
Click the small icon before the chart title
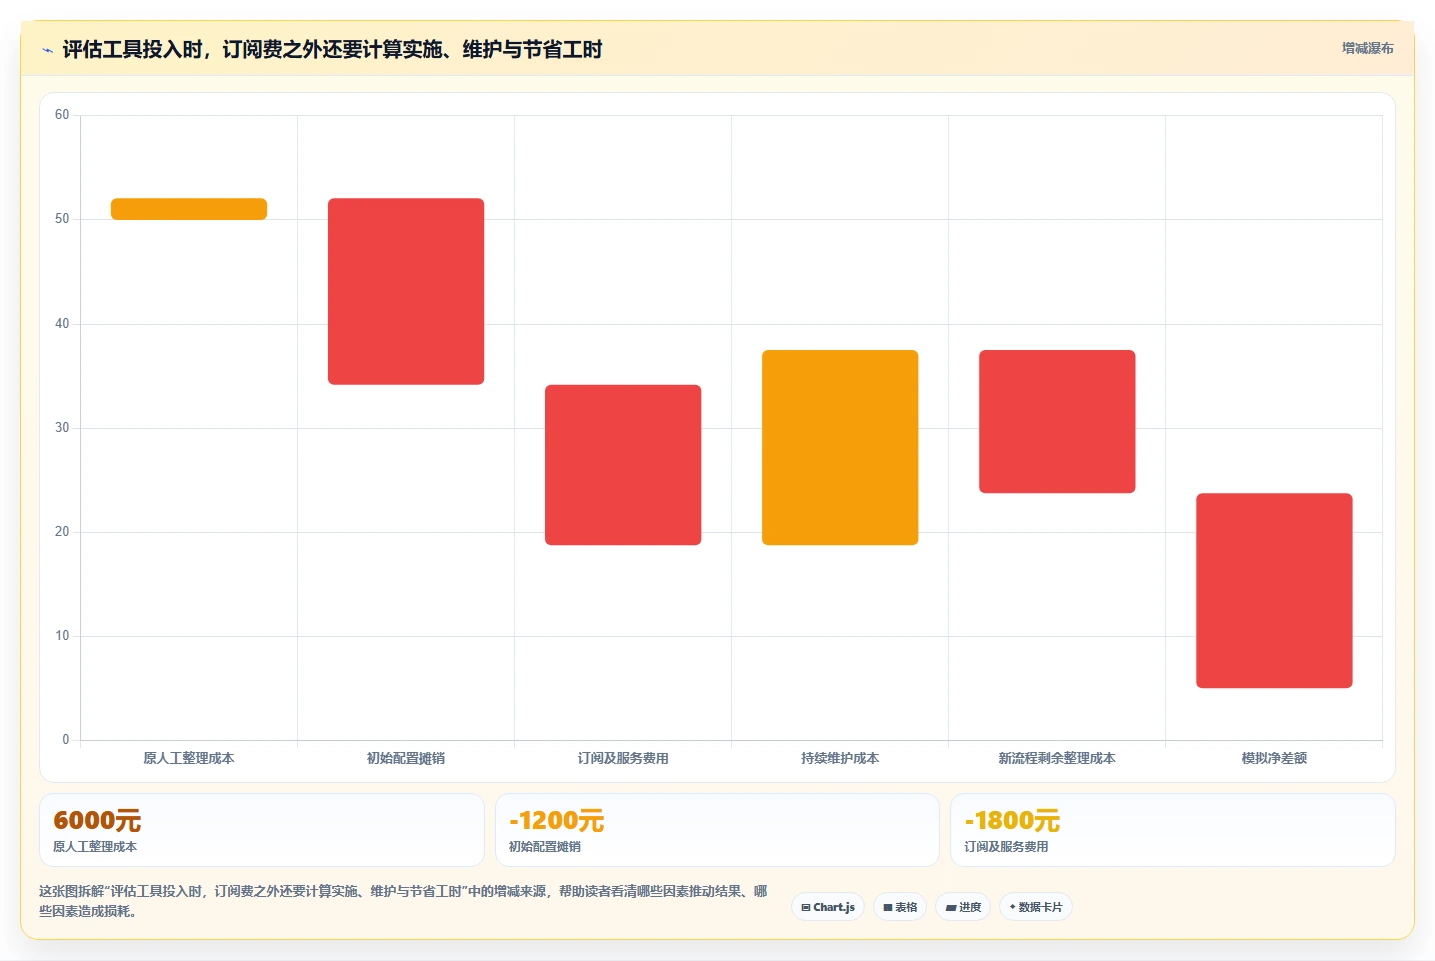click(x=47, y=50)
